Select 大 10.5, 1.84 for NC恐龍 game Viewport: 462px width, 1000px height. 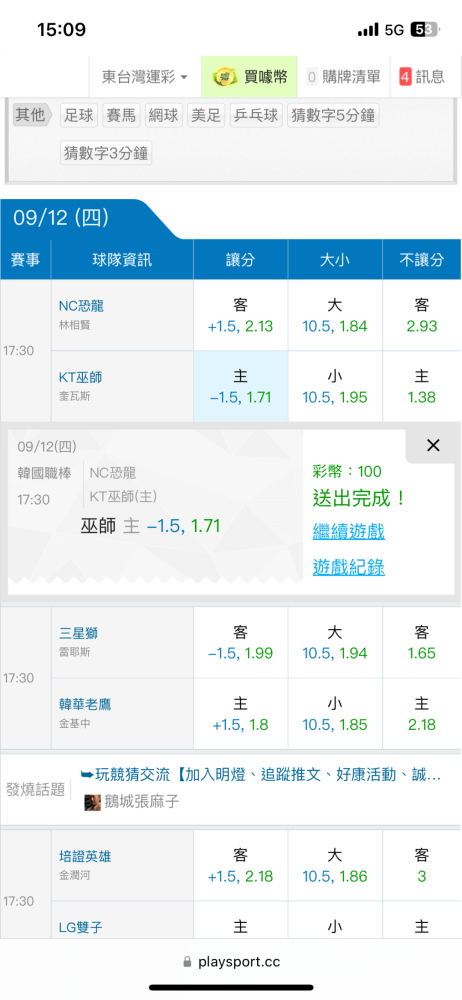pos(335,316)
